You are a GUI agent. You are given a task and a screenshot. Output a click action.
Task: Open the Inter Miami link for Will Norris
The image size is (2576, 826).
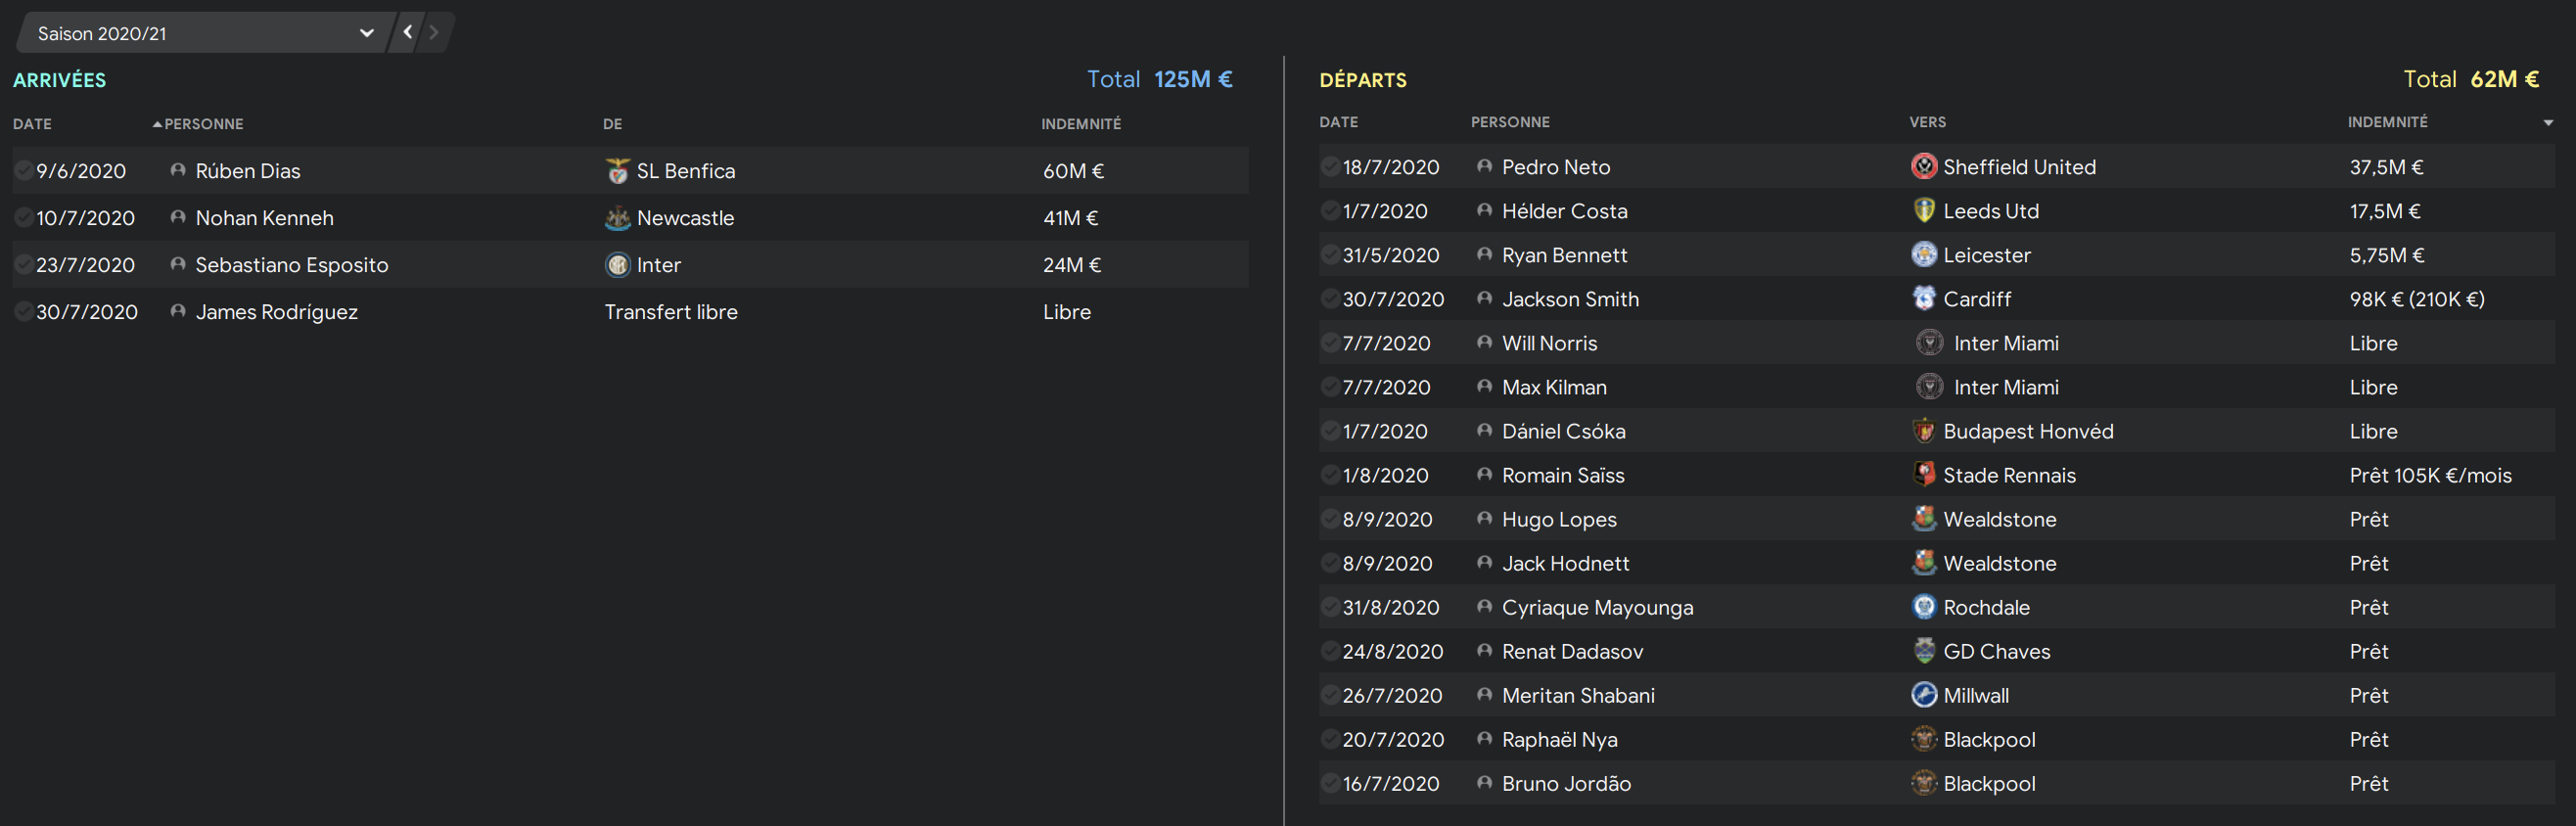click(2005, 343)
